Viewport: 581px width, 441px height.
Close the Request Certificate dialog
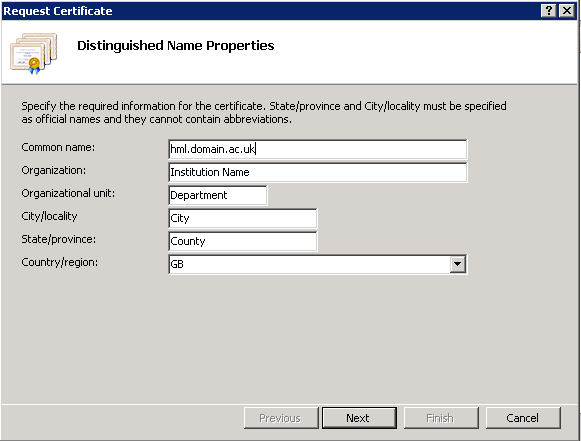567,11
